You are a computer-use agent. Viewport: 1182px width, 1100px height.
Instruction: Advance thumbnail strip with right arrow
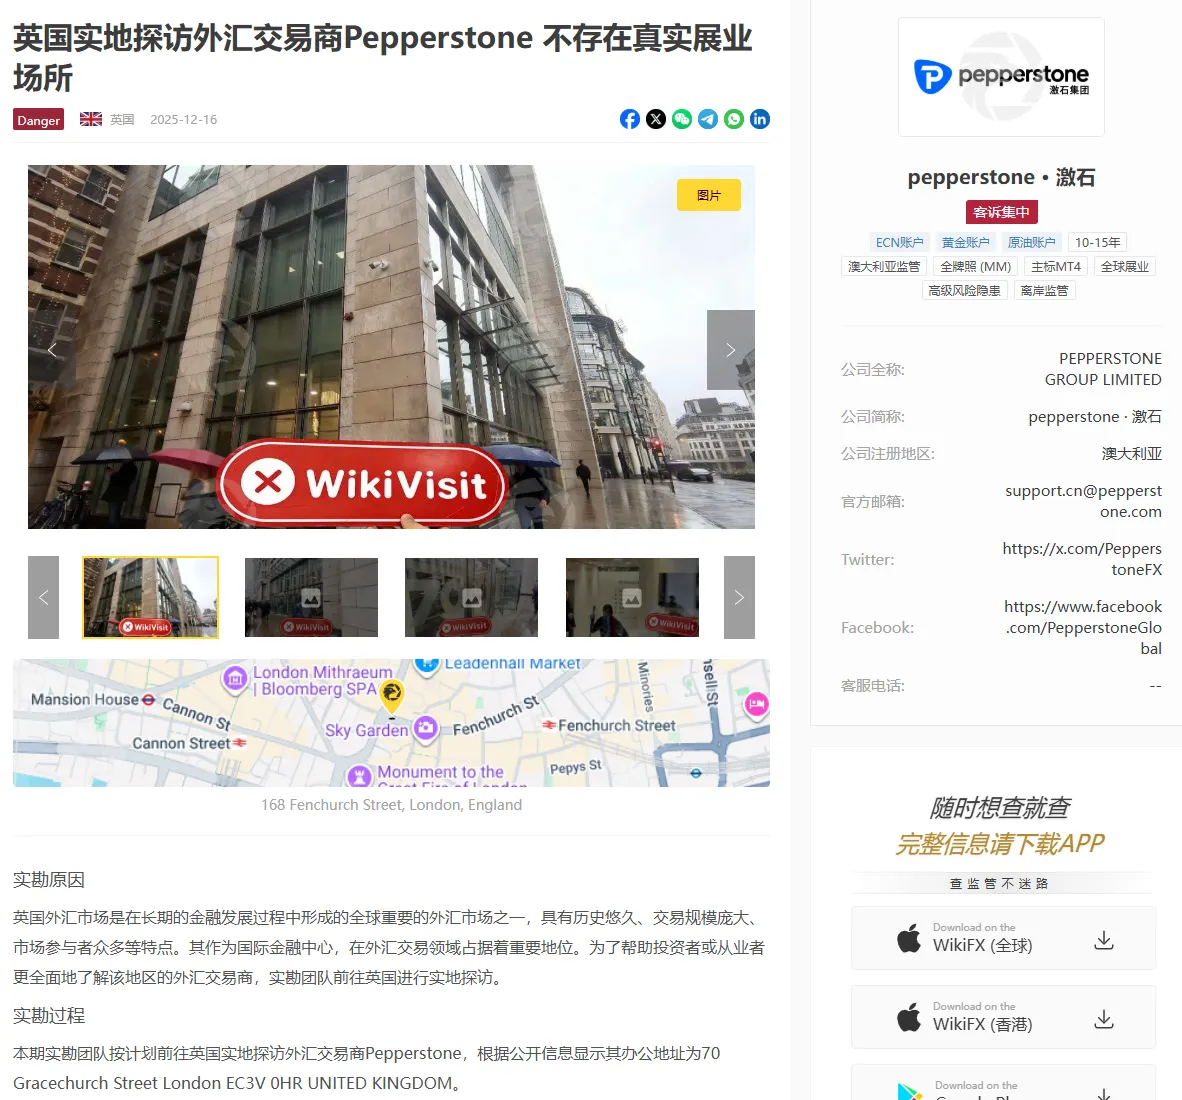tap(739, 597)
